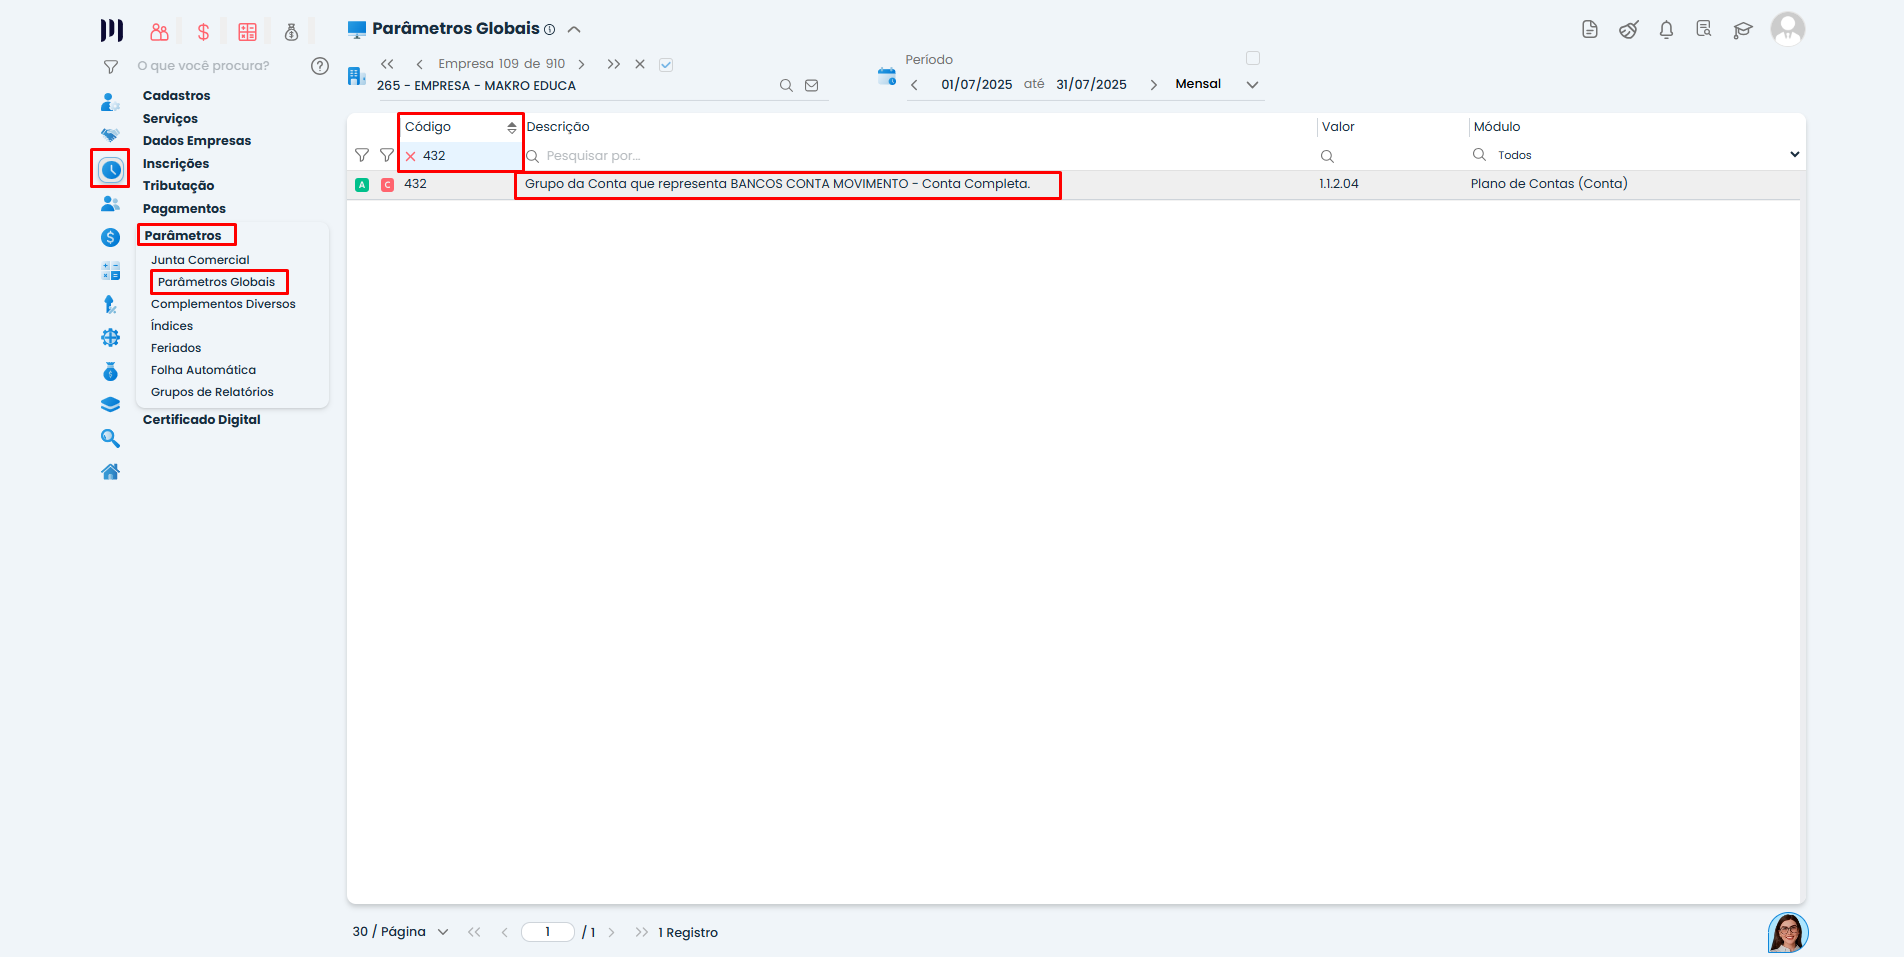
Task: Toggle the checkbox above Período dropdown
Action: click(1253, 58)
